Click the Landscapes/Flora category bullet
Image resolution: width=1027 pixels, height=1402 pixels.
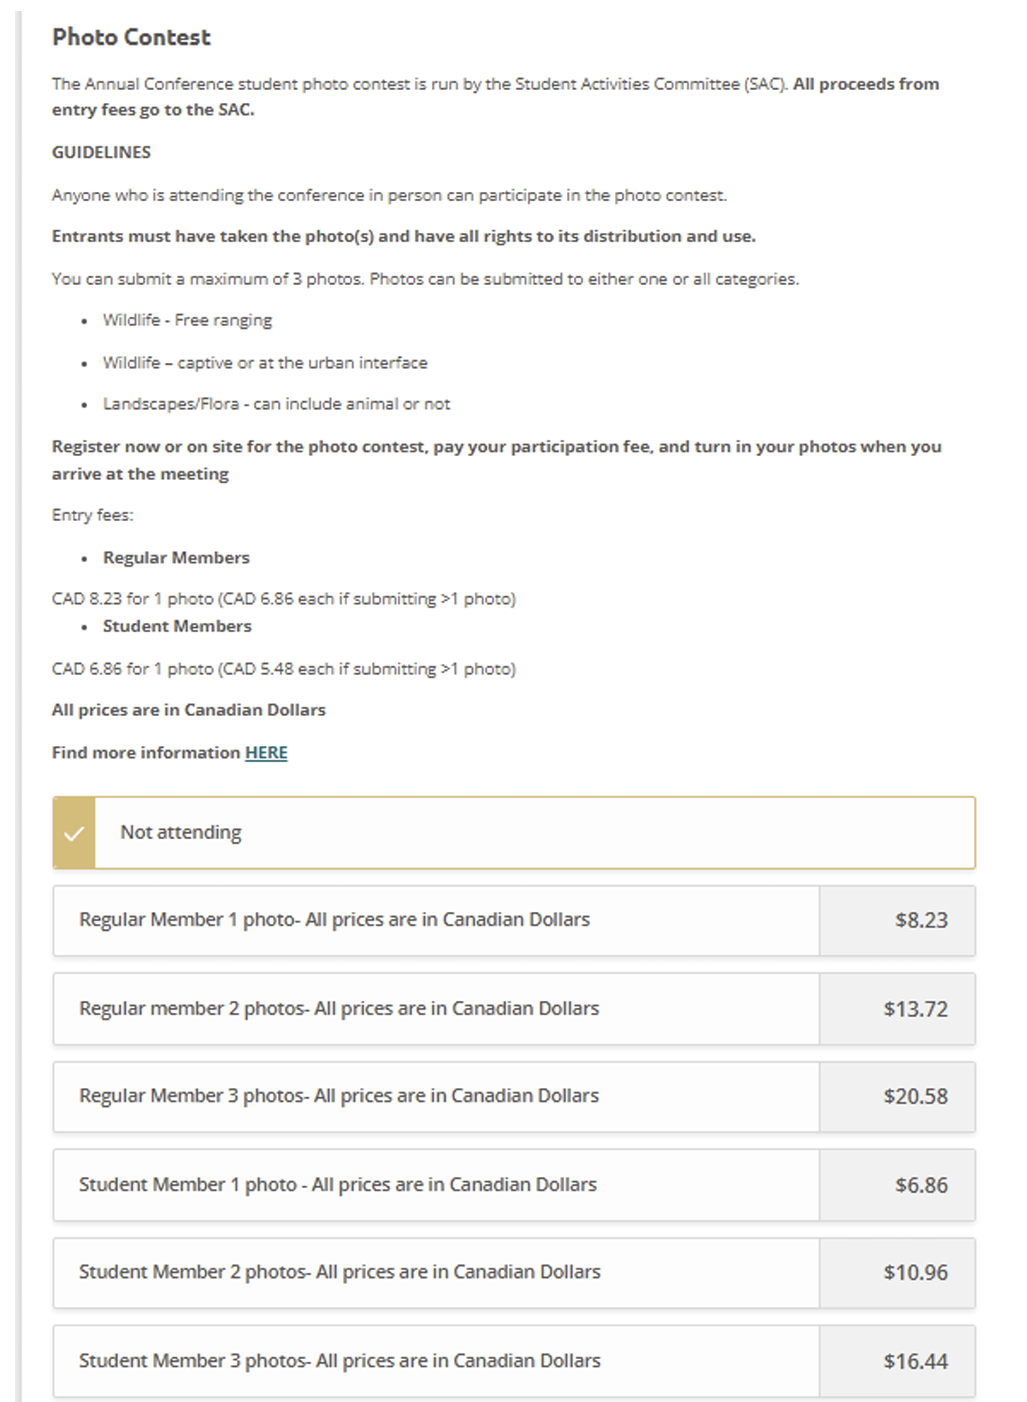click(276, 404)
